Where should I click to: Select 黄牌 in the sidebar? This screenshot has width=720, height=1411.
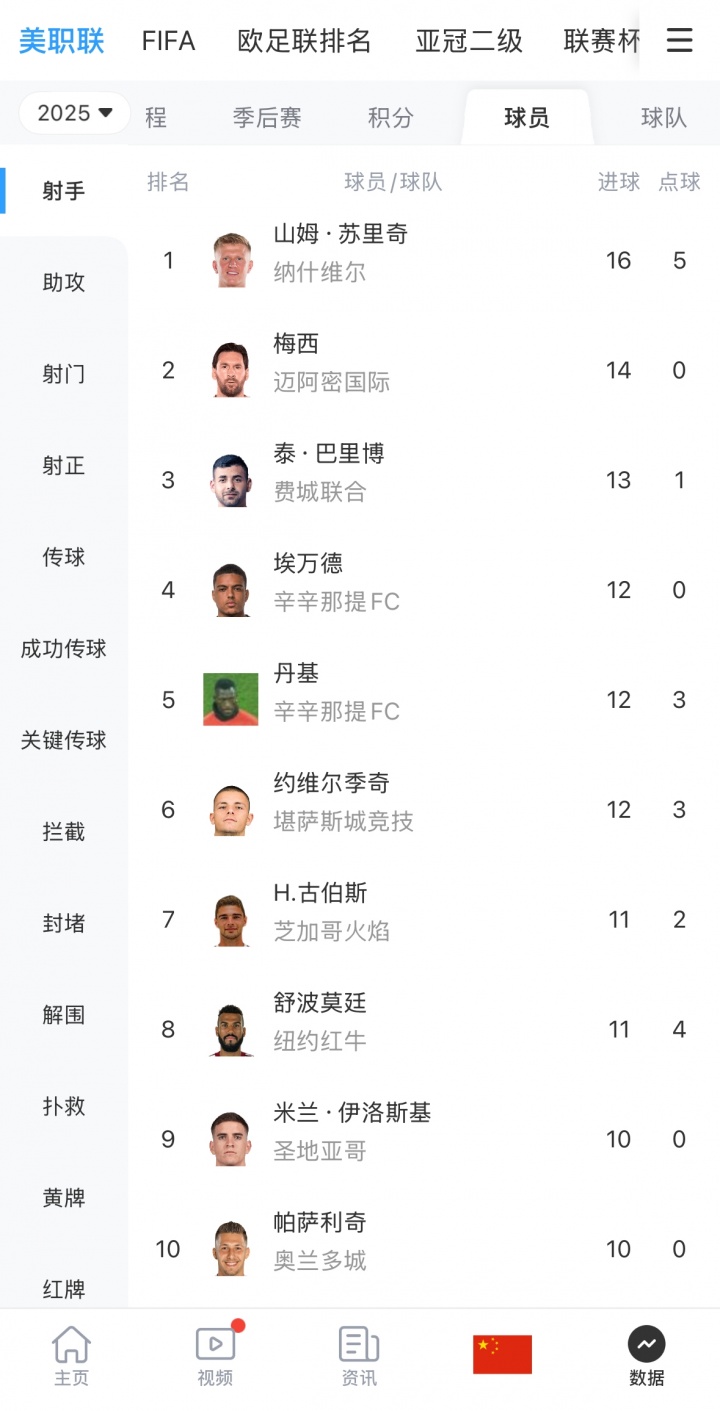coord(64,1198)
